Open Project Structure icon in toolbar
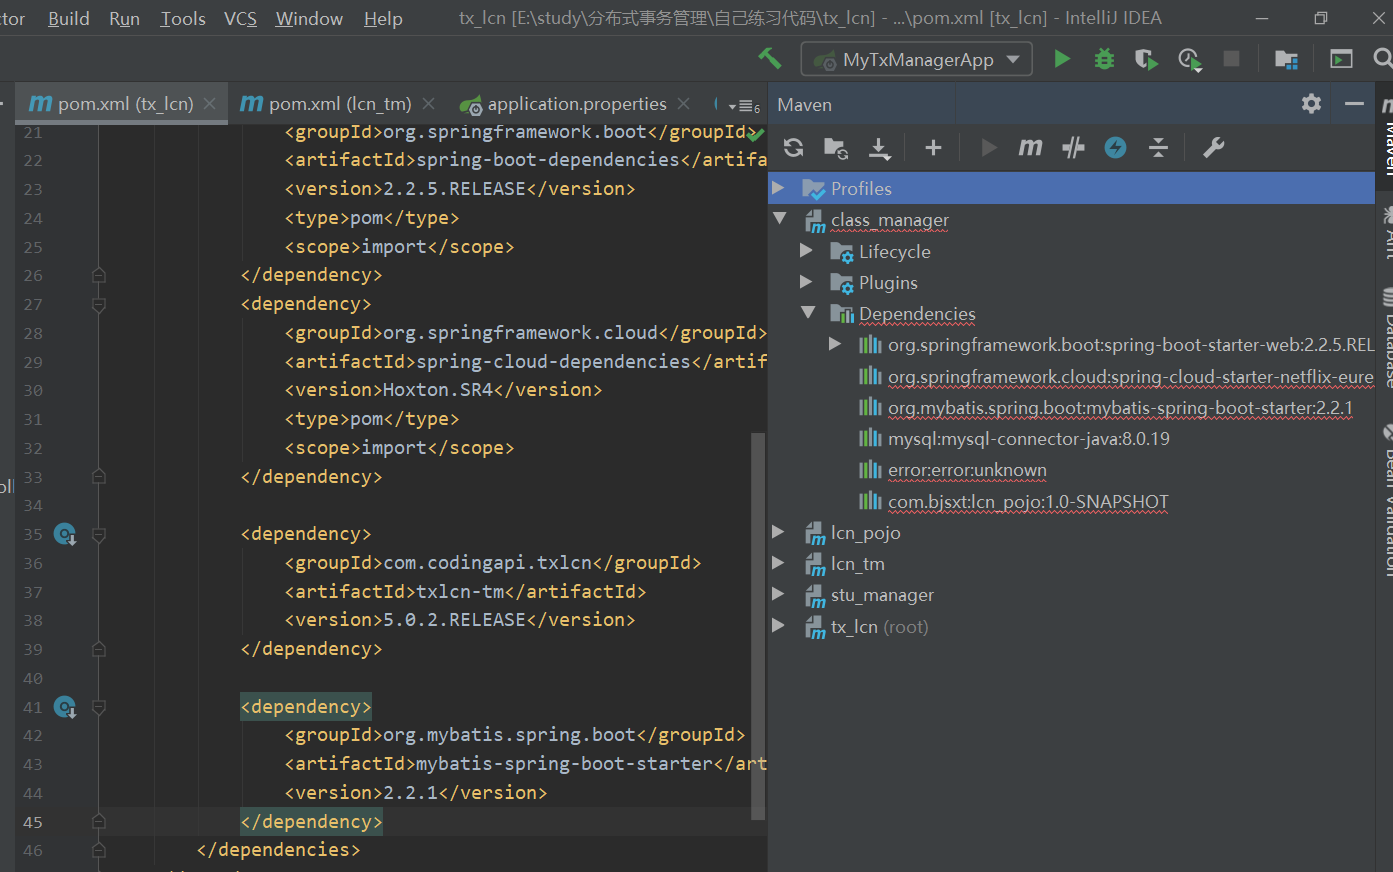This screenshot has width=1393, height=872. click(x=1286, y=59)
